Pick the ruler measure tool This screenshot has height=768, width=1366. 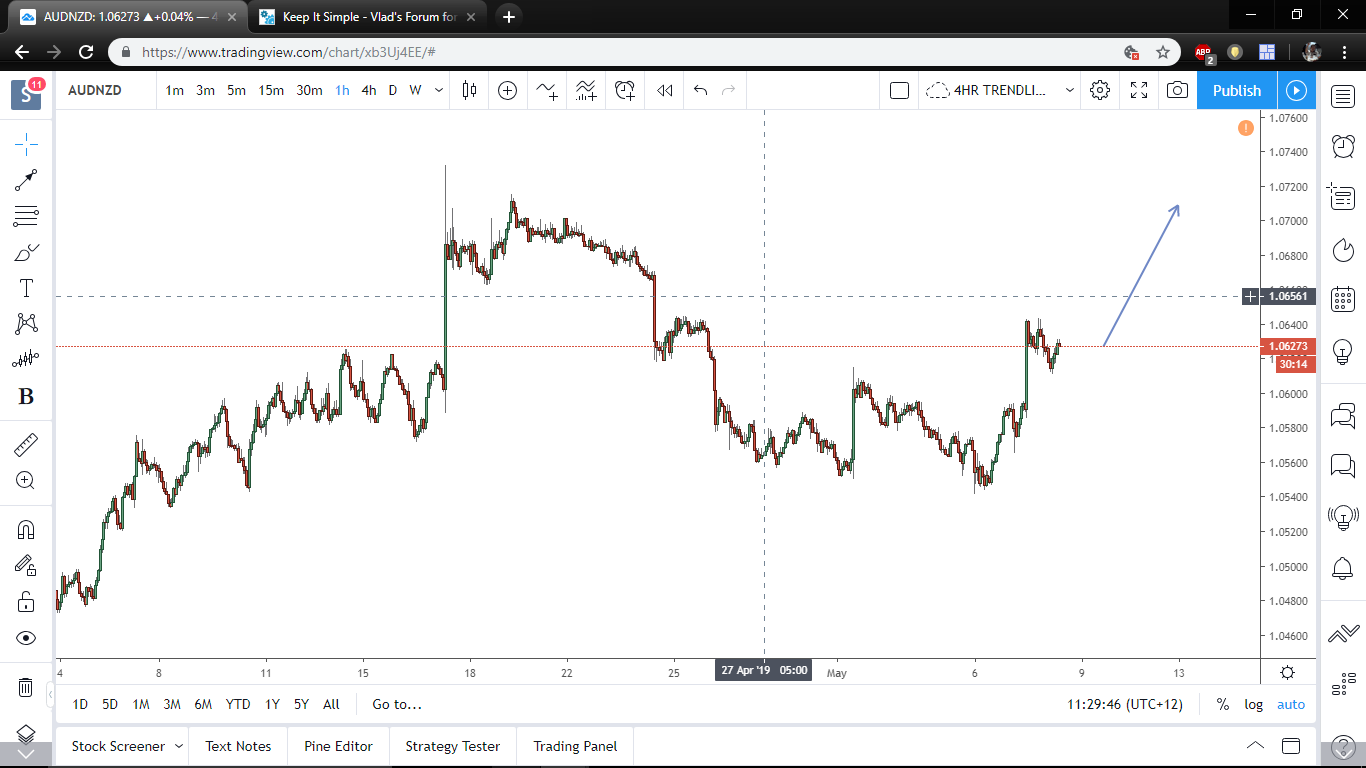26,445
